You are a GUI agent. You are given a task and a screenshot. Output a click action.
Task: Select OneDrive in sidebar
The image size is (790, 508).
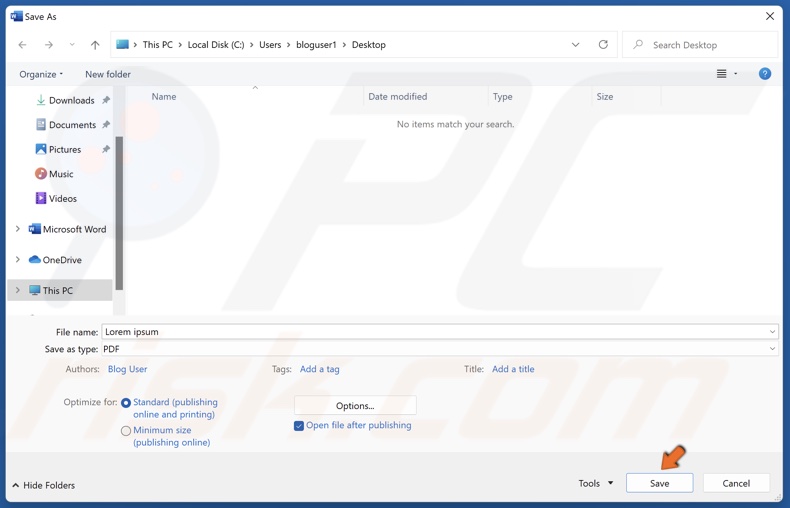[x=62, y=260]
